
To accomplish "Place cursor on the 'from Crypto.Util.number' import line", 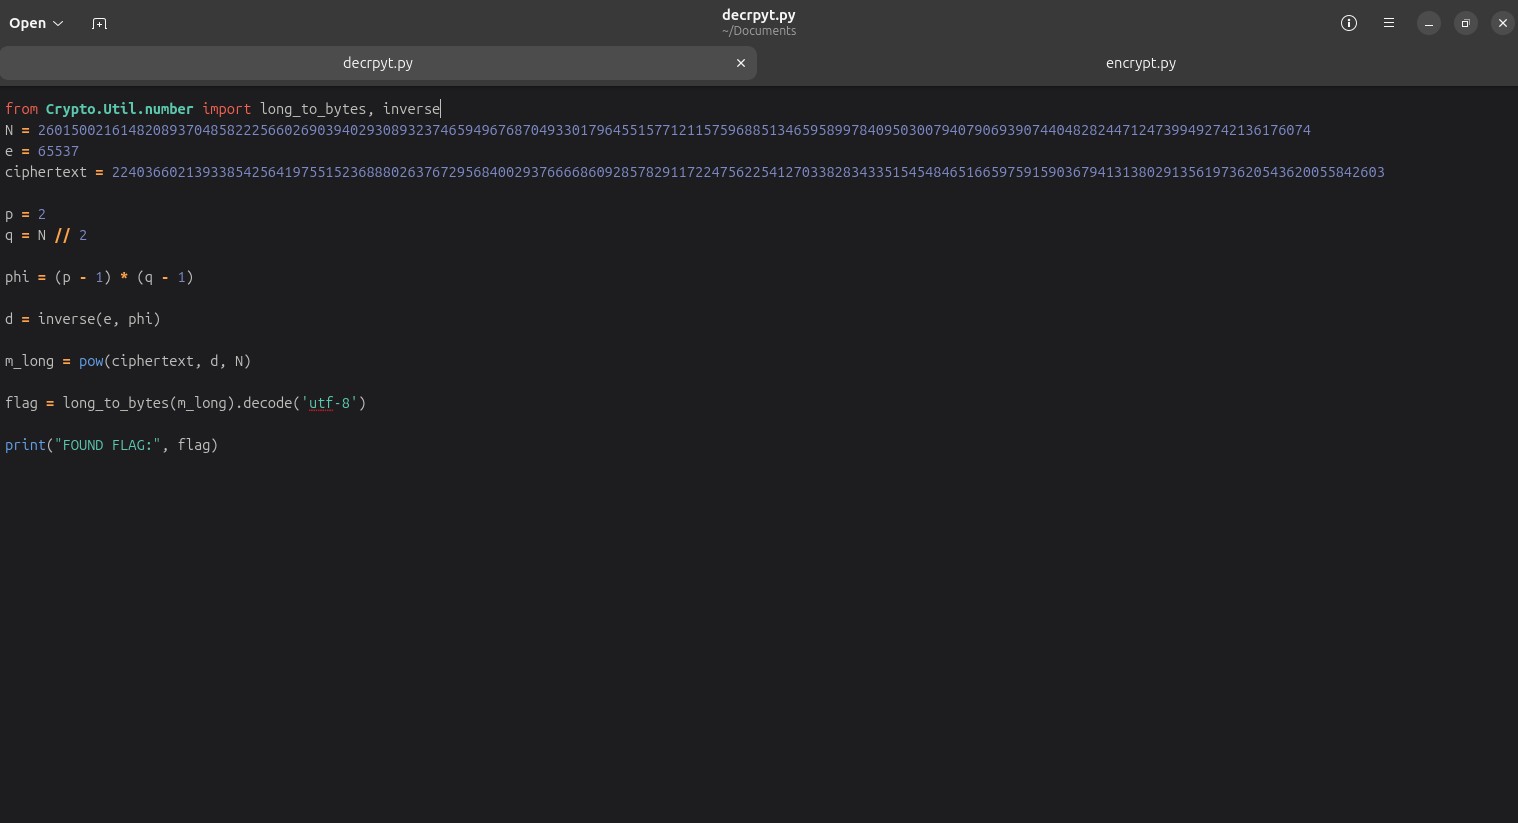I will pyautogui.click(x=222, y=109).
